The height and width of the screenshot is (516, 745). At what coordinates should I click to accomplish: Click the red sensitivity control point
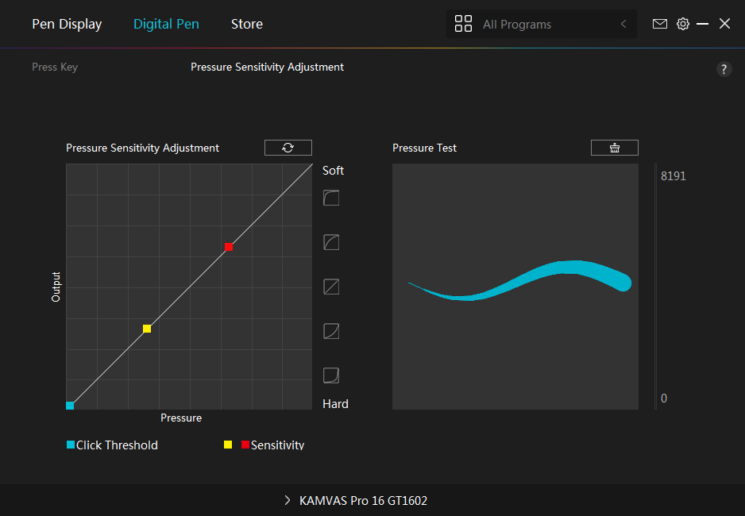pos(229,247)
